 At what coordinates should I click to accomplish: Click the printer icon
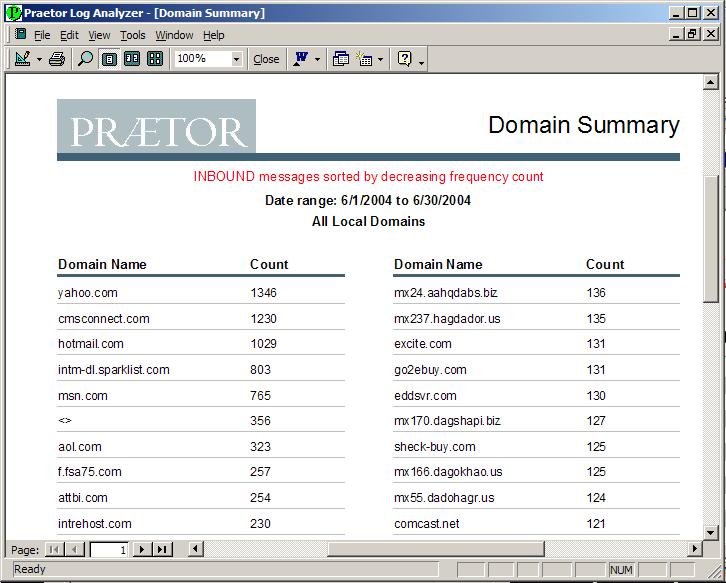coord(57,59)
